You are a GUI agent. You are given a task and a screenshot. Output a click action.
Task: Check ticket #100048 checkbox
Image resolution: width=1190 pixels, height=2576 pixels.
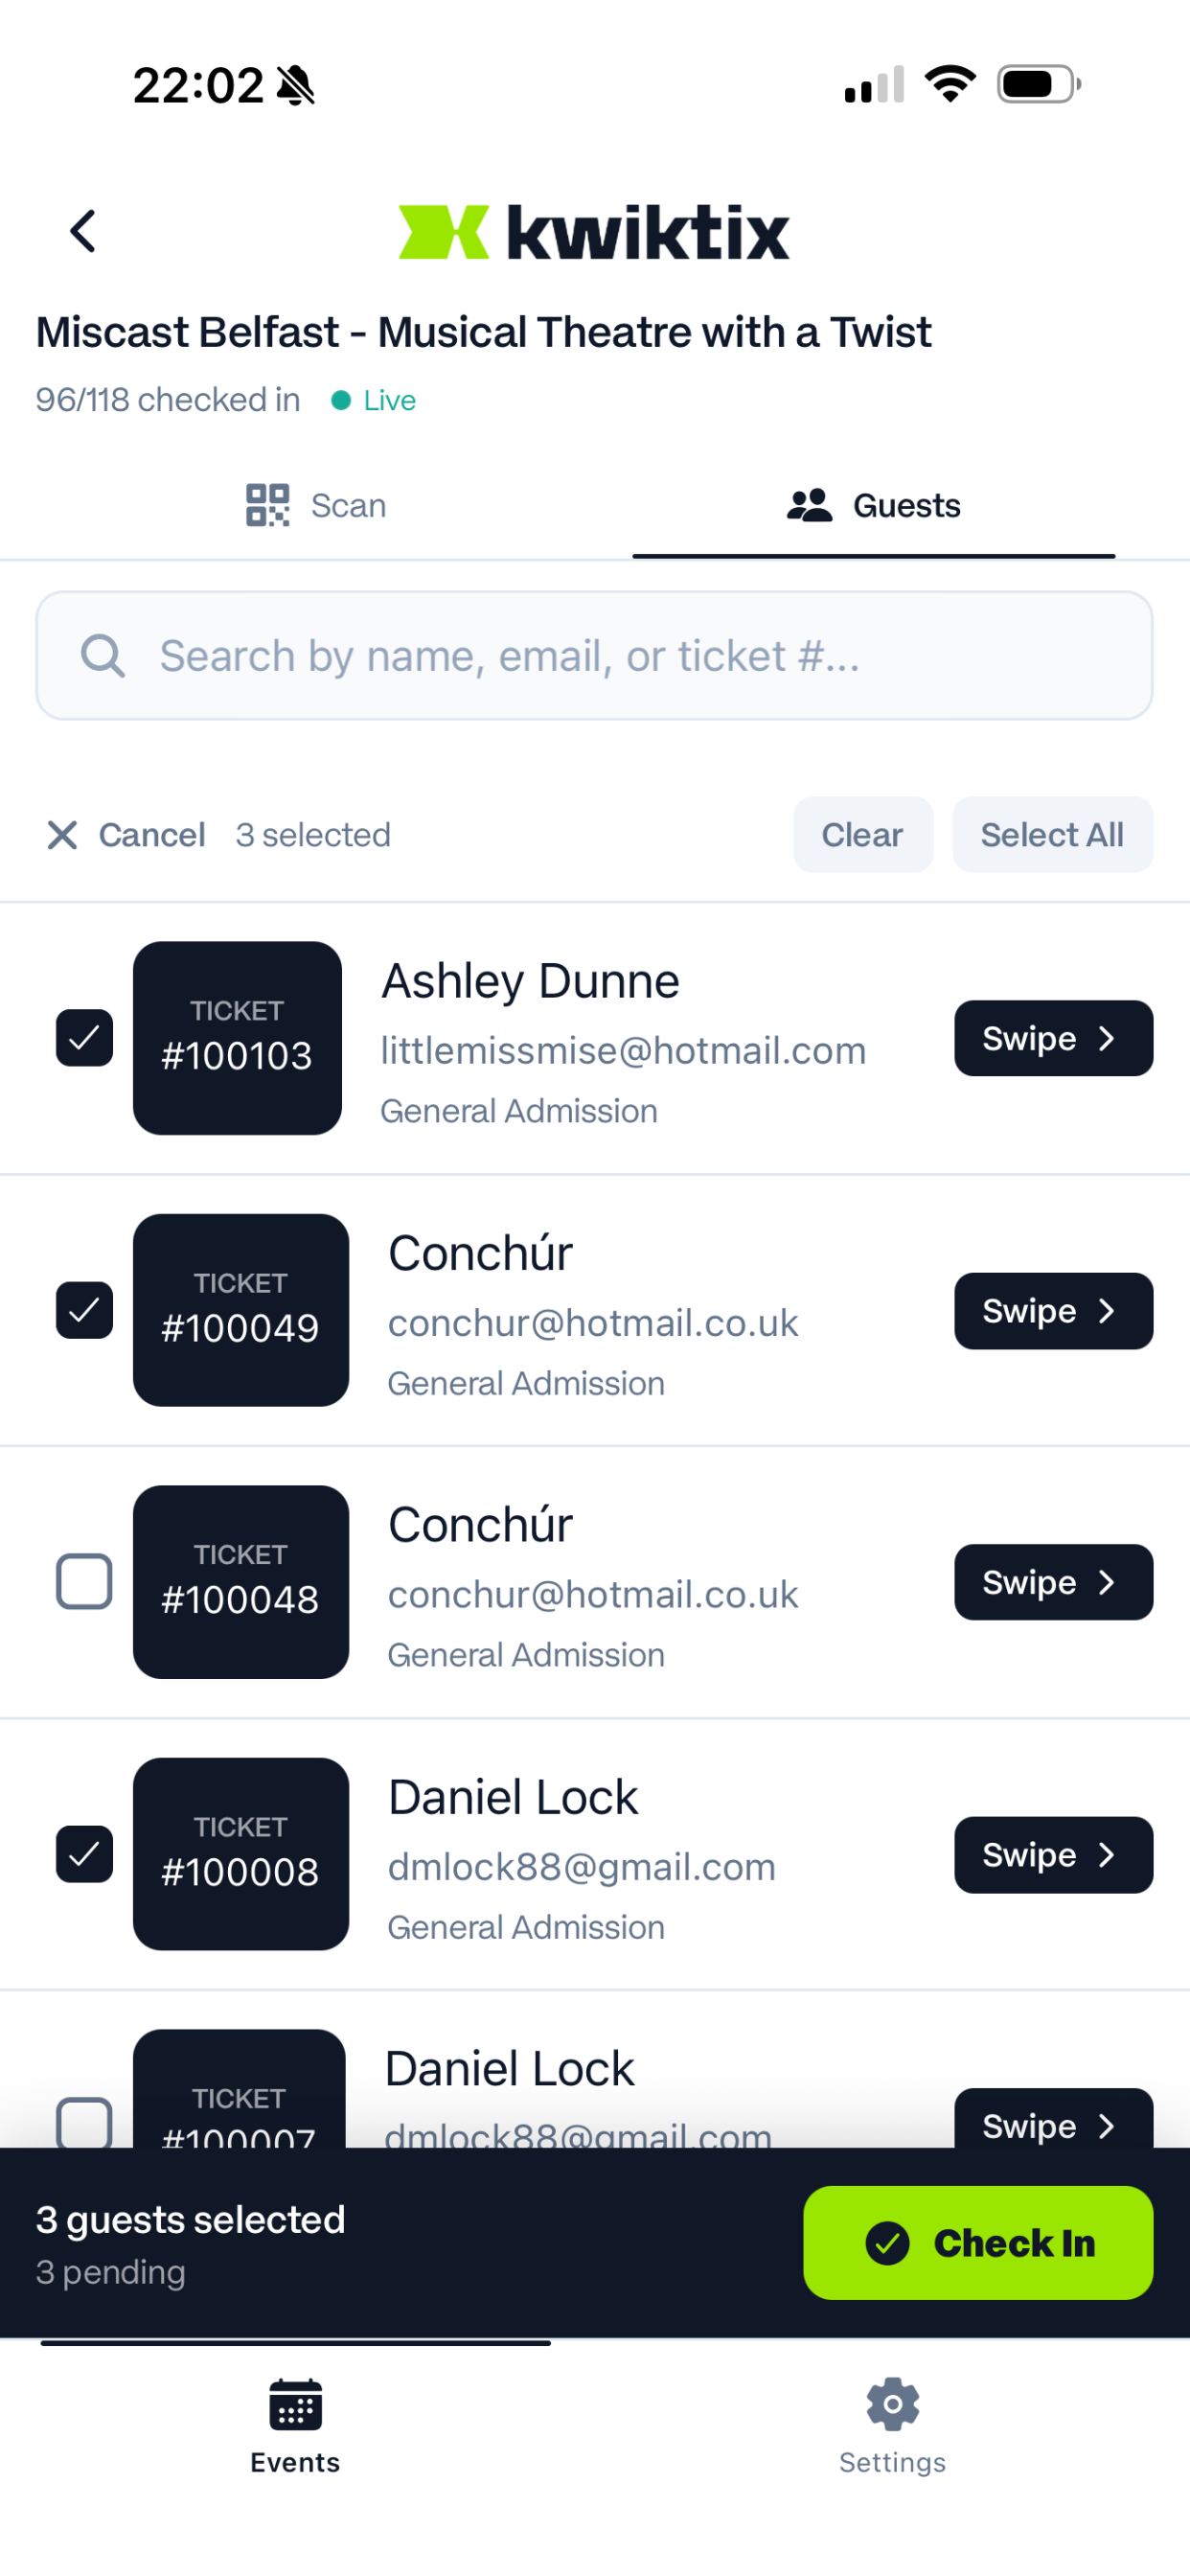[x=84, y=1582]
